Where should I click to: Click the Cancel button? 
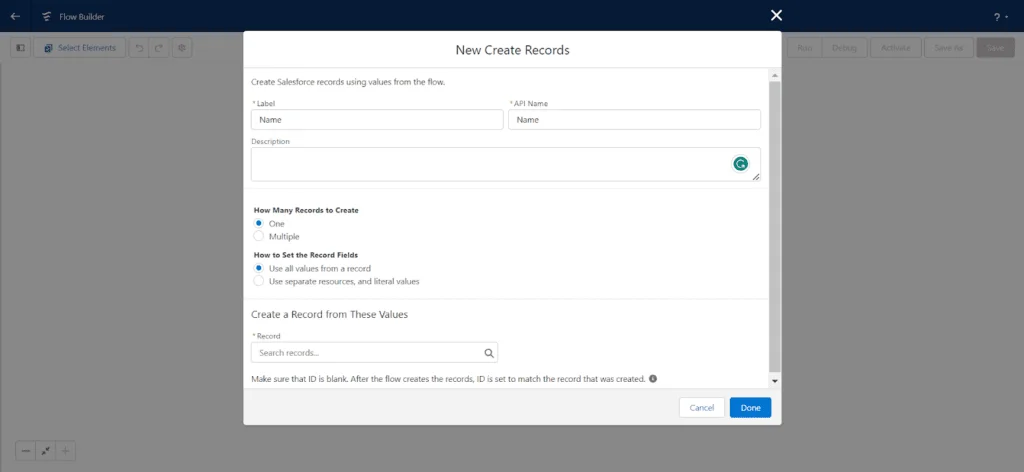coord(702,407)
